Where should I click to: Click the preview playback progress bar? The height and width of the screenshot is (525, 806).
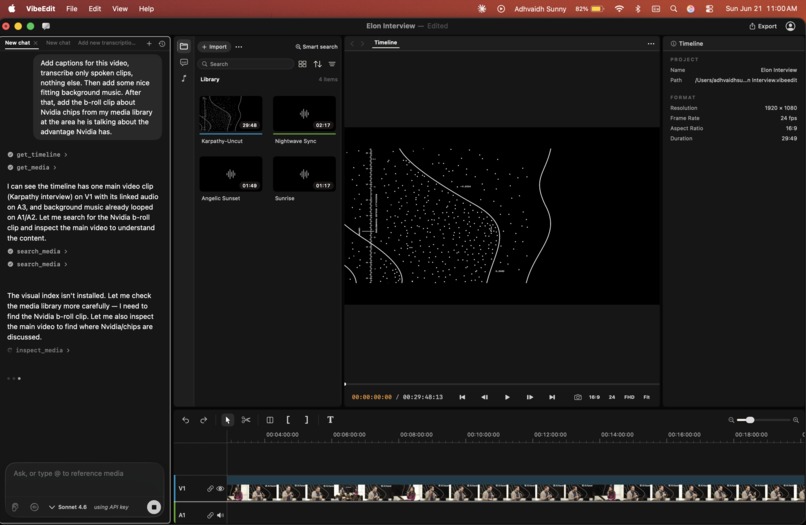502,384
